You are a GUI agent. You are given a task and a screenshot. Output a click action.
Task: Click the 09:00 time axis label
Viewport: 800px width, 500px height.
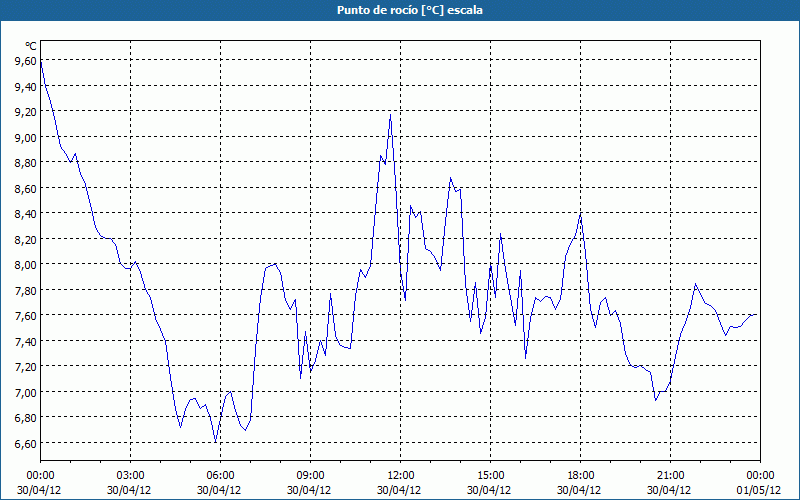point(310,476)
